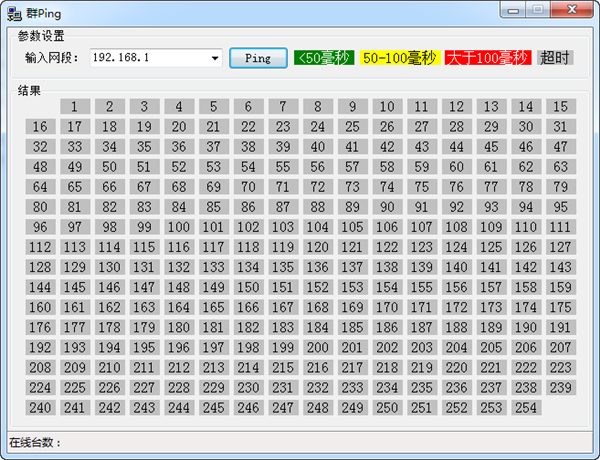
Task: Select host cell number 254
Action: pyautogui.click(x=526, y=407)
